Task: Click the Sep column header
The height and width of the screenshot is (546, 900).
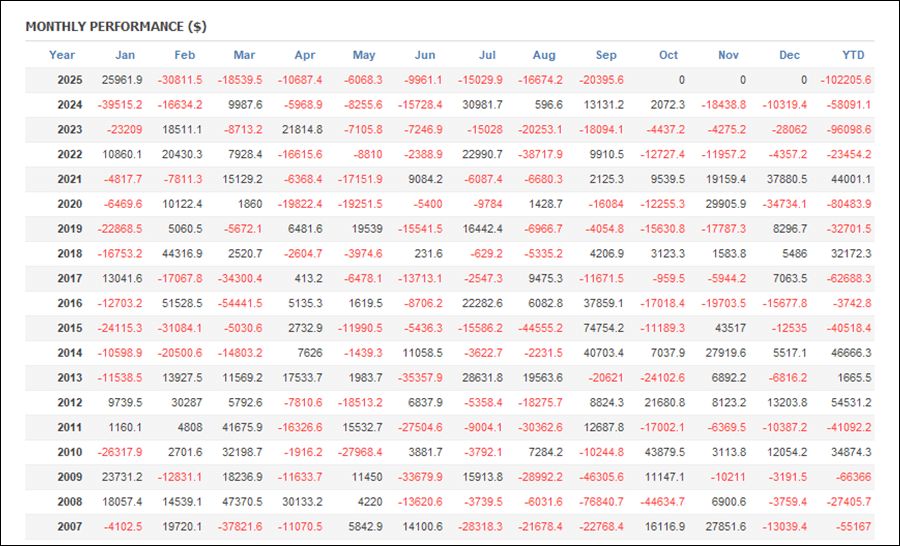Action: 608,55
